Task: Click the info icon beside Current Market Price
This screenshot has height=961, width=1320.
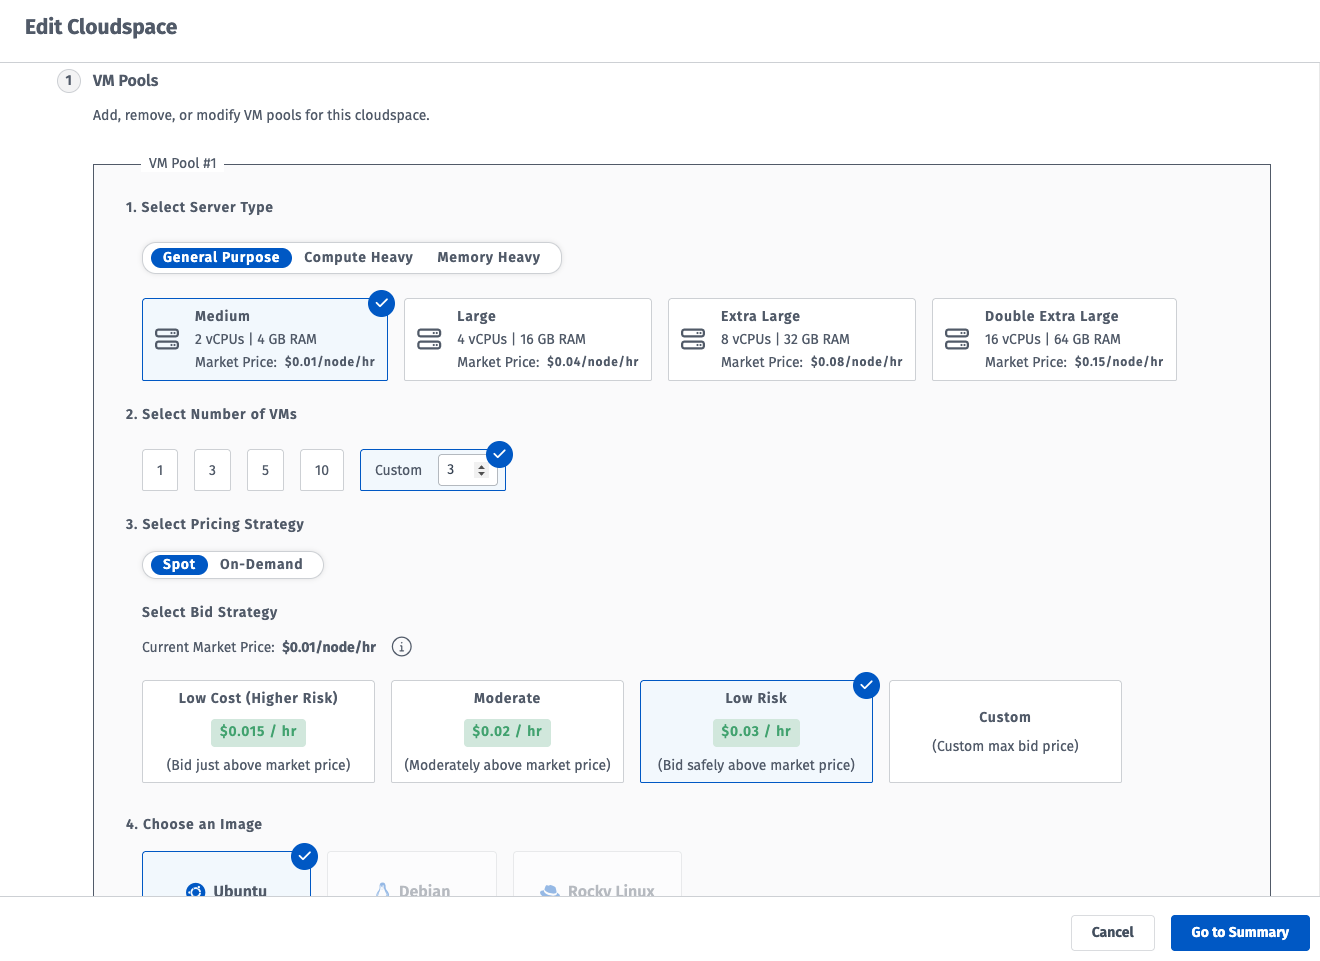Action: tap(402, 647)
